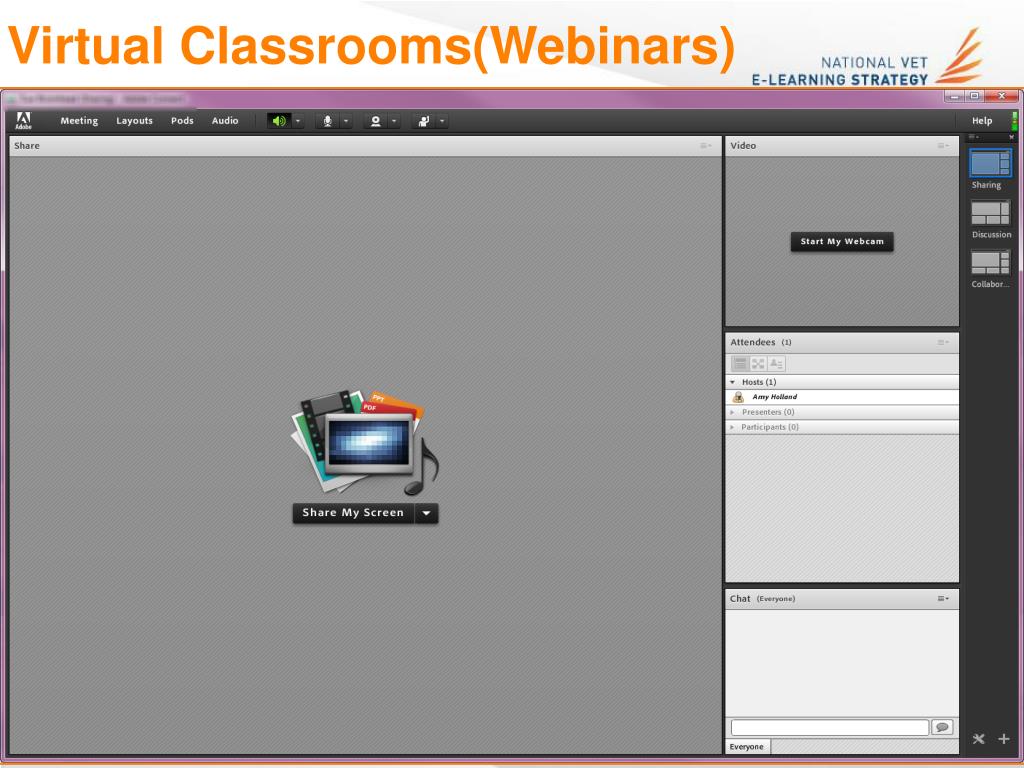Toggle the webcam icon in toolbar
Screen dimensions: 1024x768
pyautogui.click(x=376, y=121)
